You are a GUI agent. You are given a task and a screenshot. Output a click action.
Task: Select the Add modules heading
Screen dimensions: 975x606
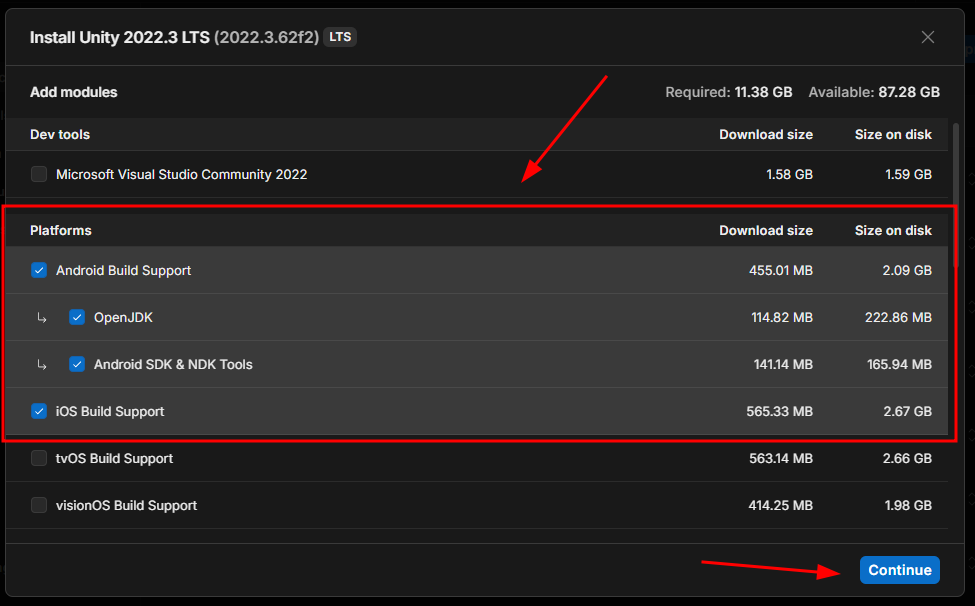click(74, 92)
